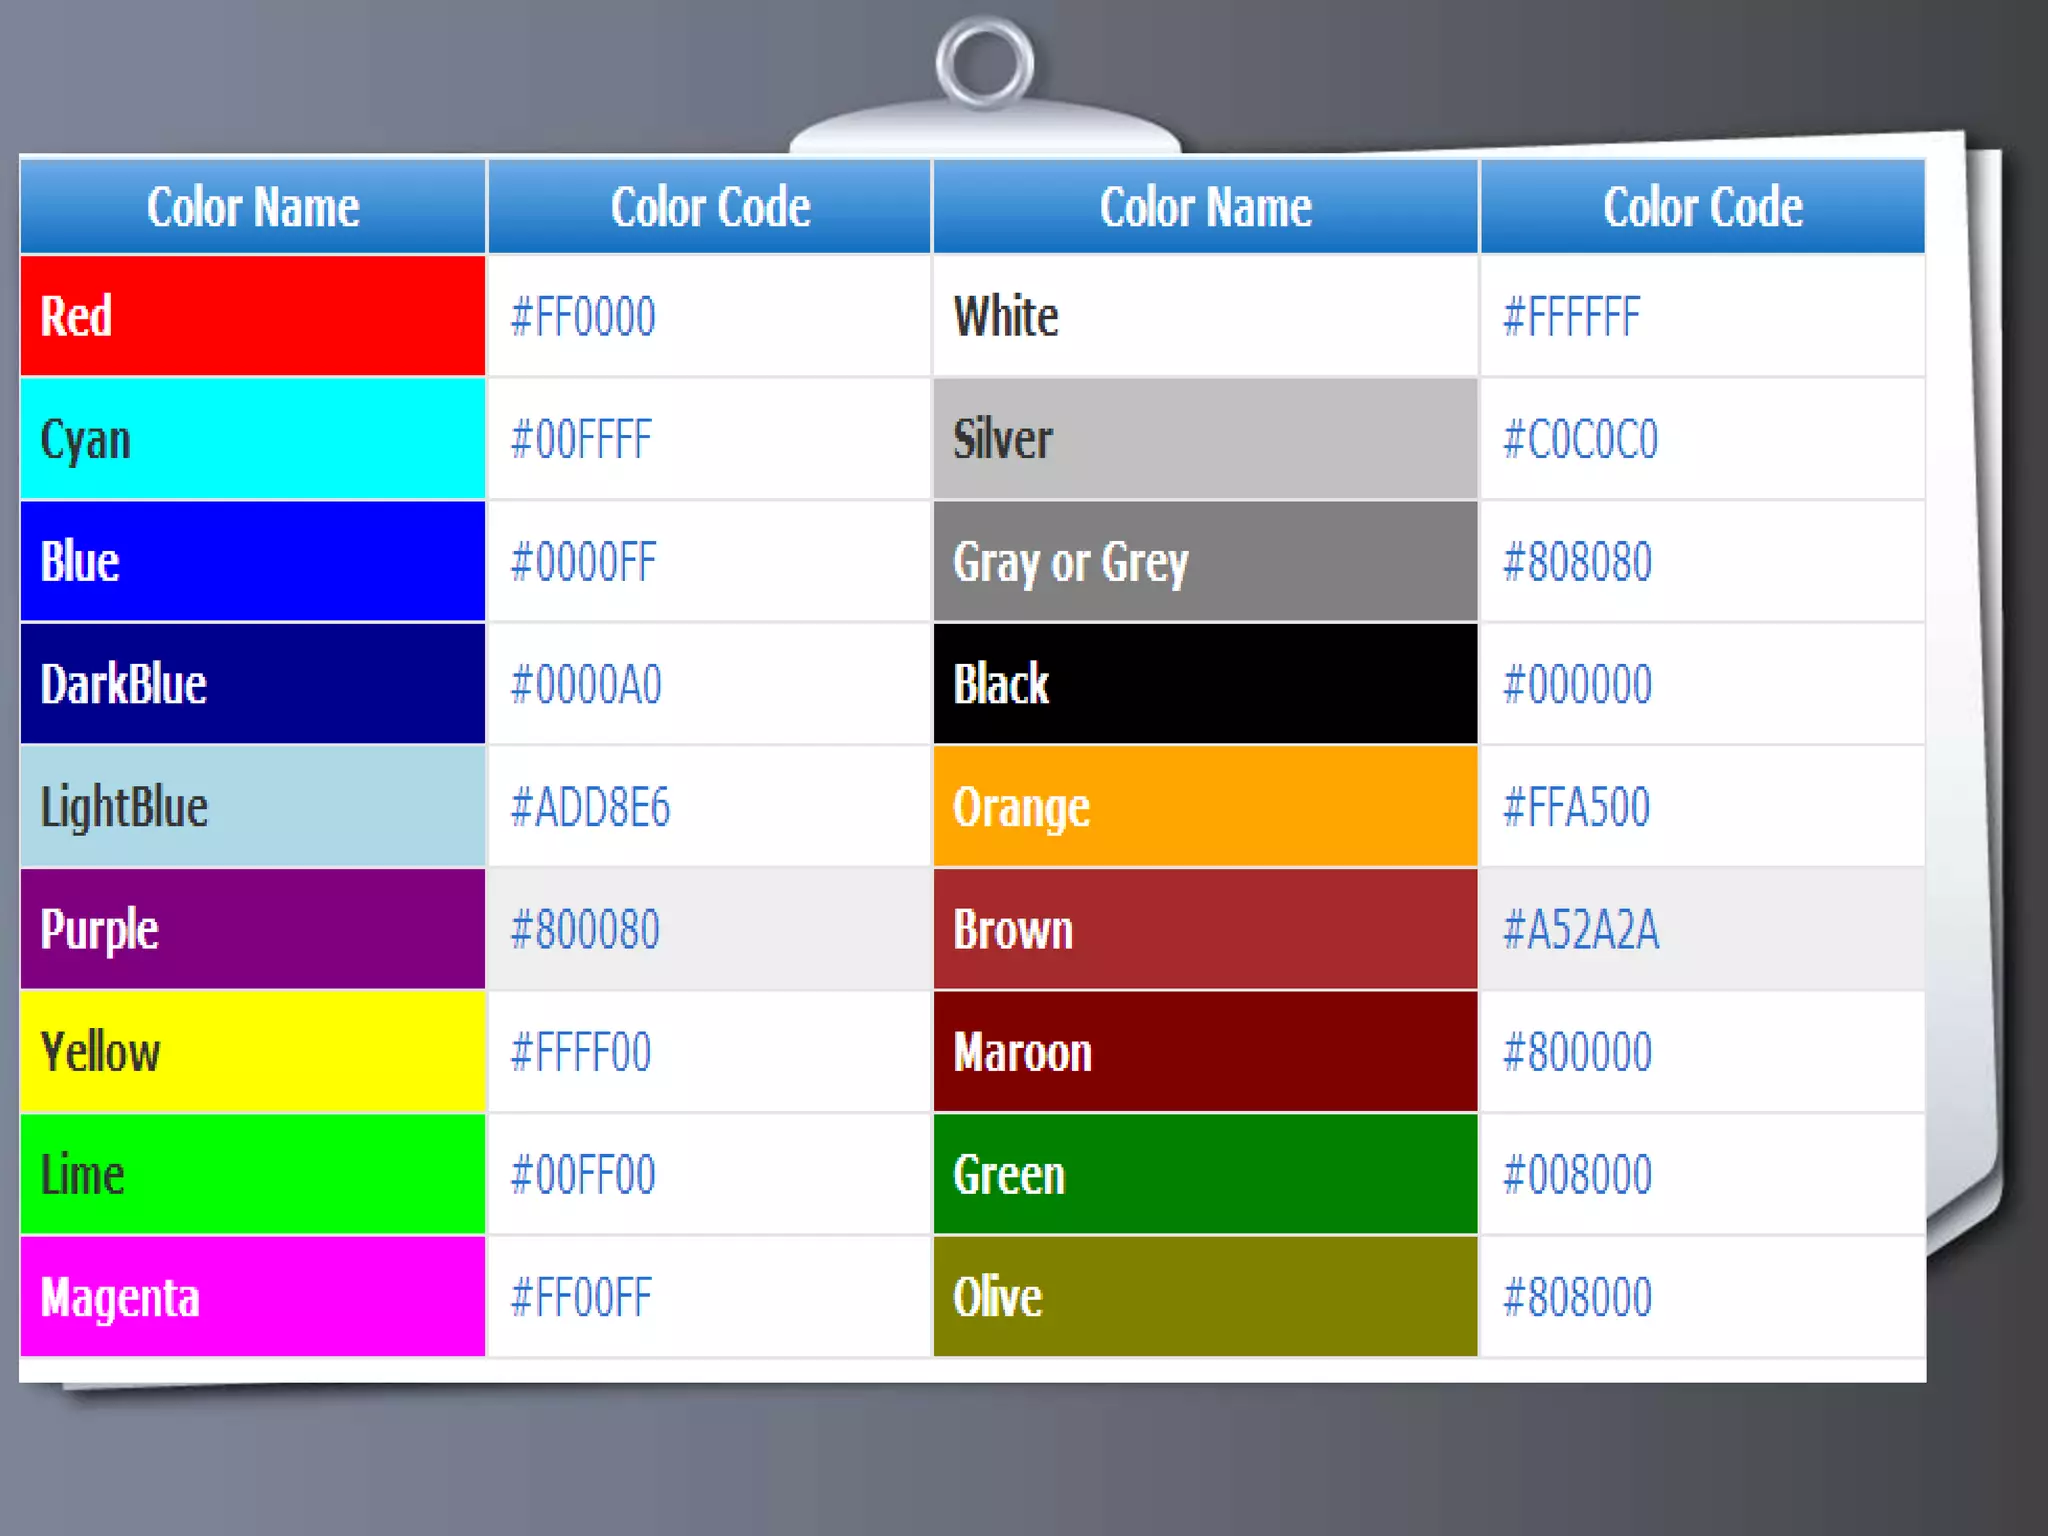Screen dimensions: 2048x1536
Task: Select the Cyan color swatch
Action: (252, 439)
